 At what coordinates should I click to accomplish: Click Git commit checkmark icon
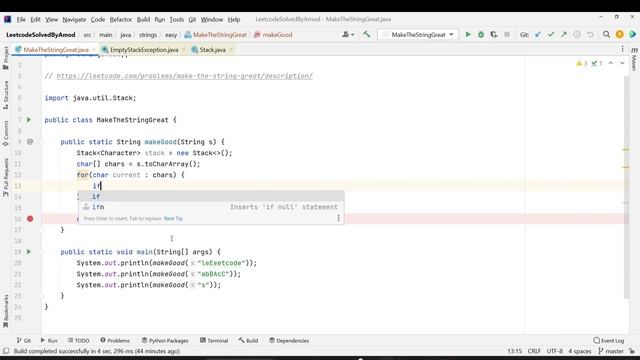click(551, 35)
